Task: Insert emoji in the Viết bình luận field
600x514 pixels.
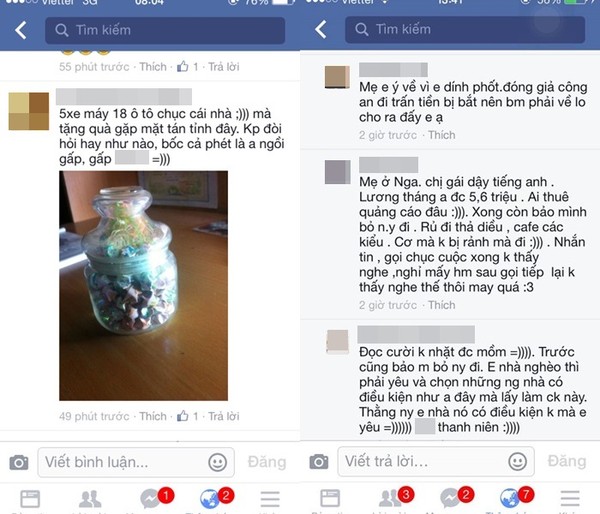Action: (217, 462)
